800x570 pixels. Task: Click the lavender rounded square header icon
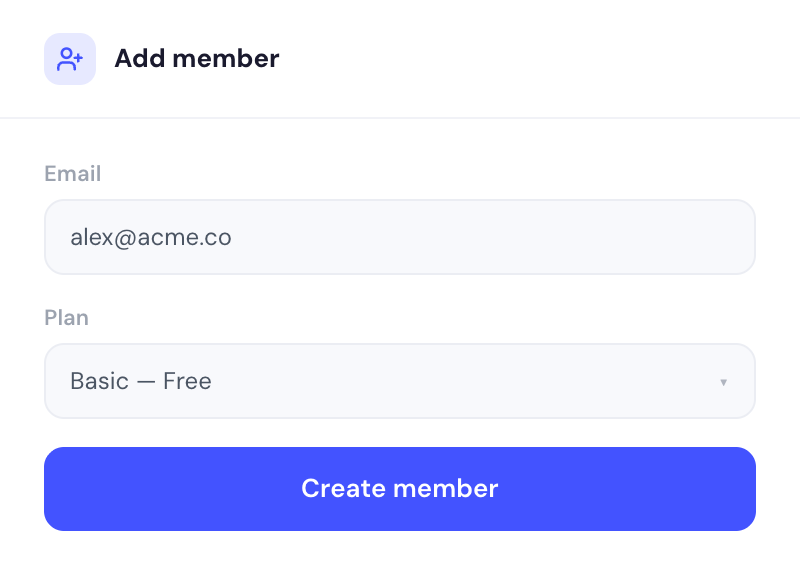coord(70,59)
